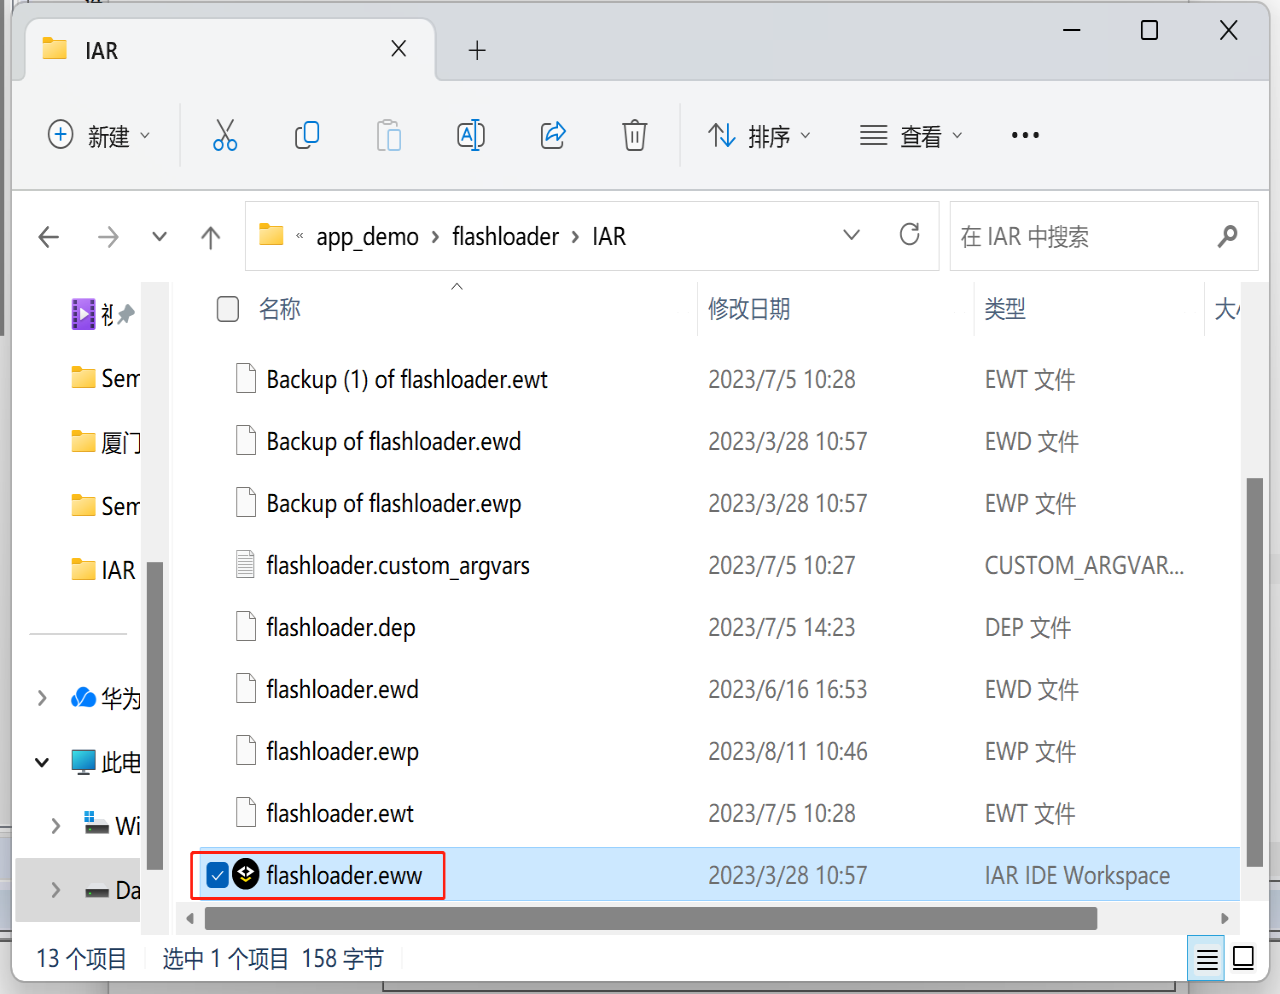Click the Delete trash icon
The image size is (1280, 994).
[x=634, y=134]
